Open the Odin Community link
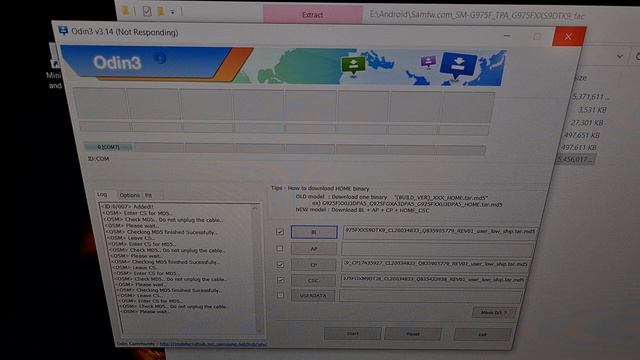 (213, 344)
